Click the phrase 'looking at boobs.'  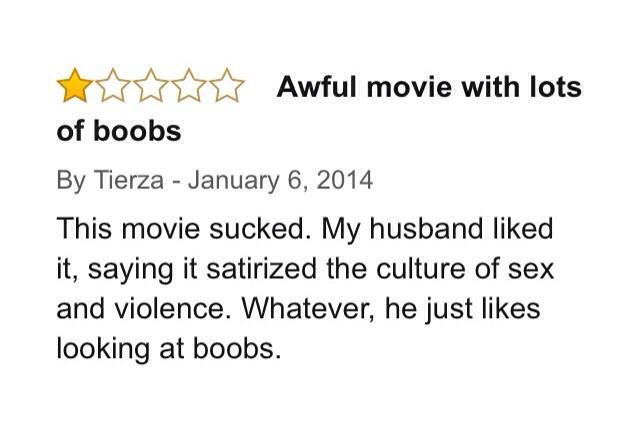(169, 350)
